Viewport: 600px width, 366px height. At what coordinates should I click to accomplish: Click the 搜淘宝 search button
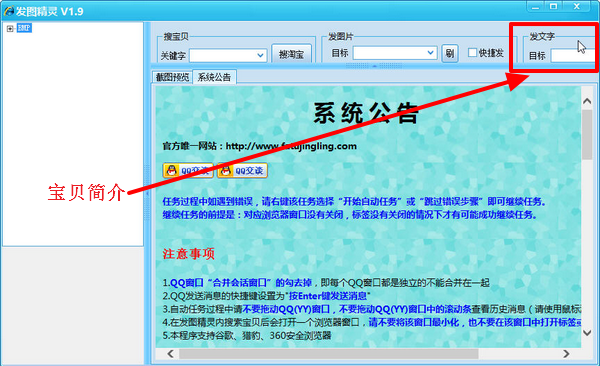pyautogui.click(x=291, y=54)
